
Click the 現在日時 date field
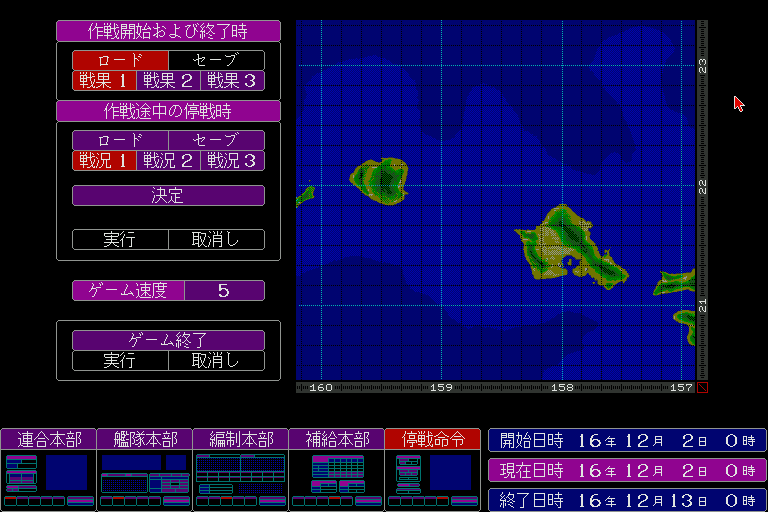pos(627,470)
